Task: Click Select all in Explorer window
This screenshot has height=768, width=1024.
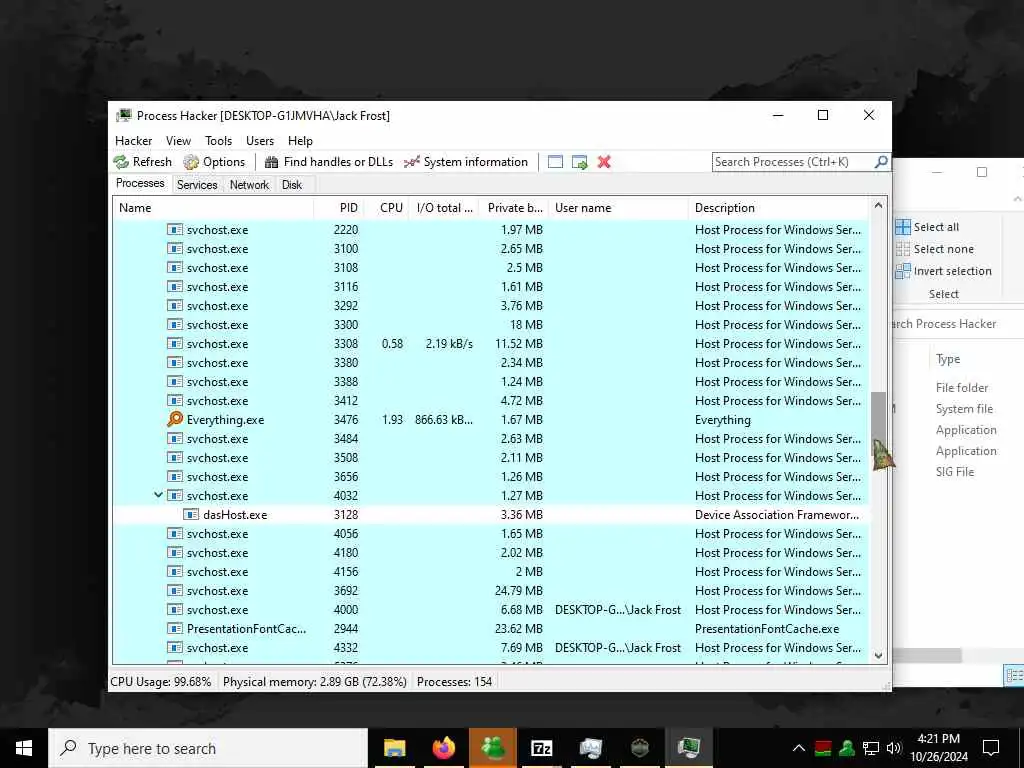Action: point(927,227)
